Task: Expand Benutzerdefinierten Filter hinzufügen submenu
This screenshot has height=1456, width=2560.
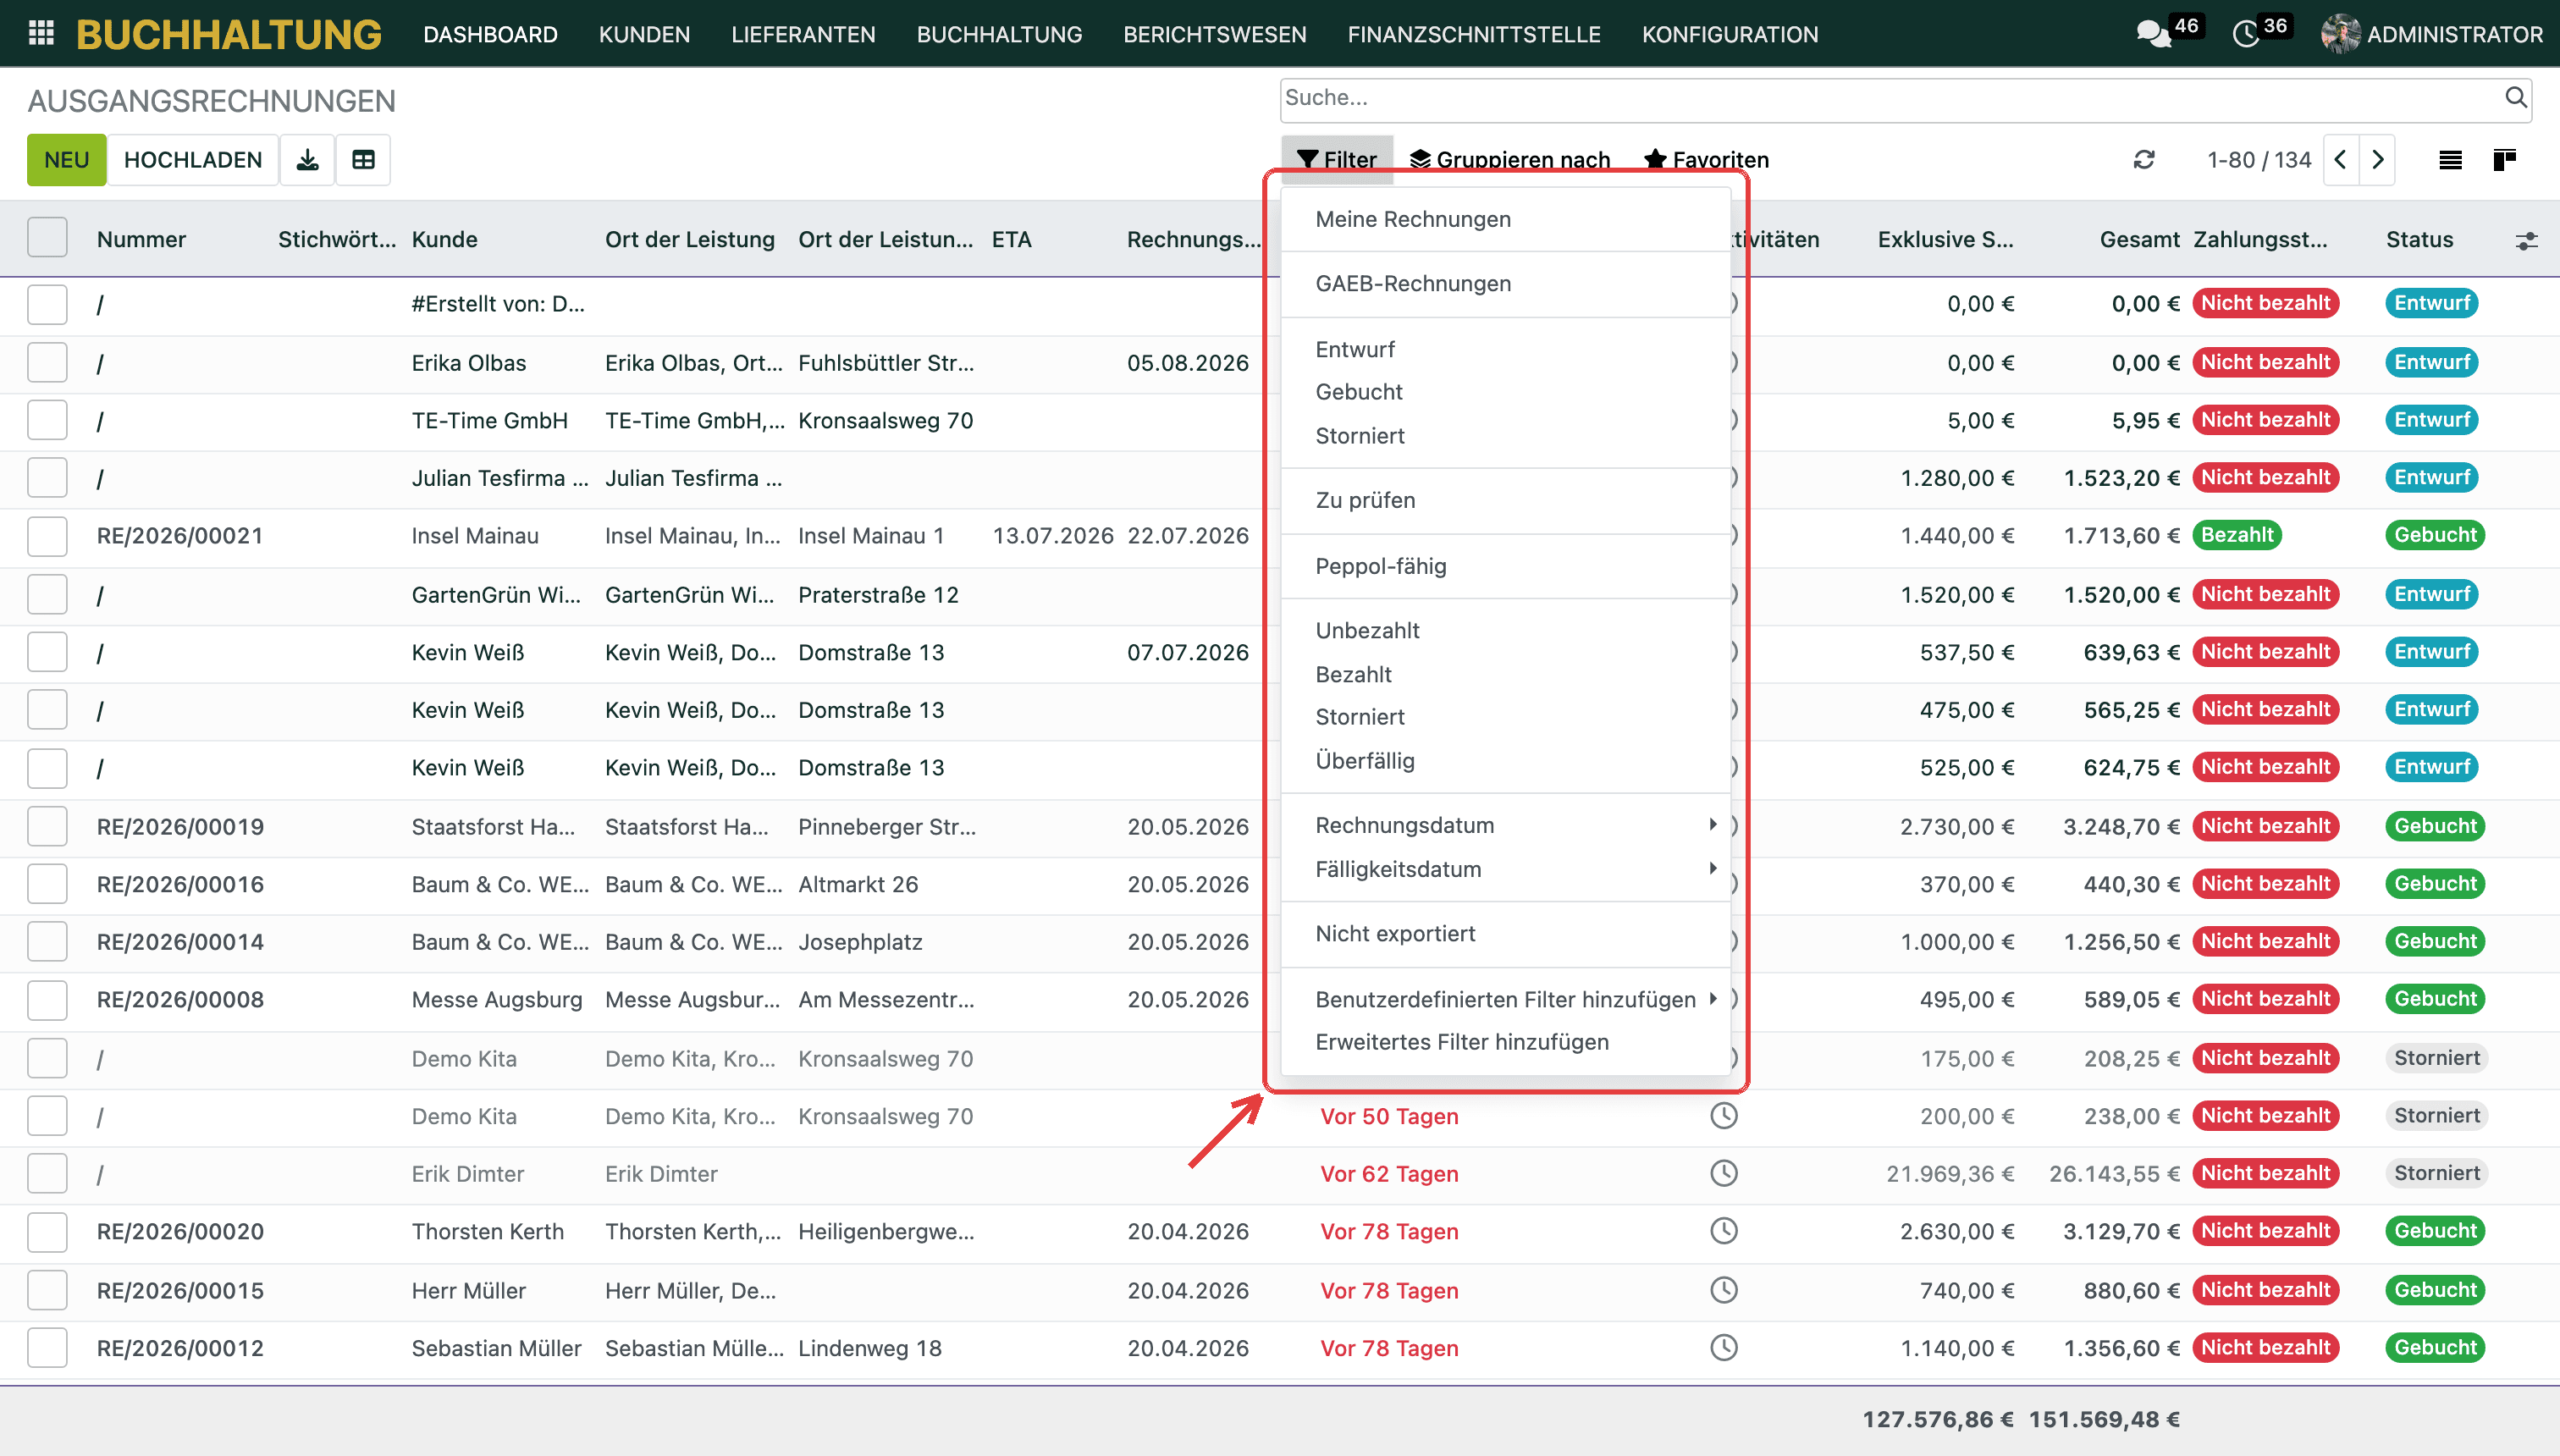Action: [x=1505, y=1000]
